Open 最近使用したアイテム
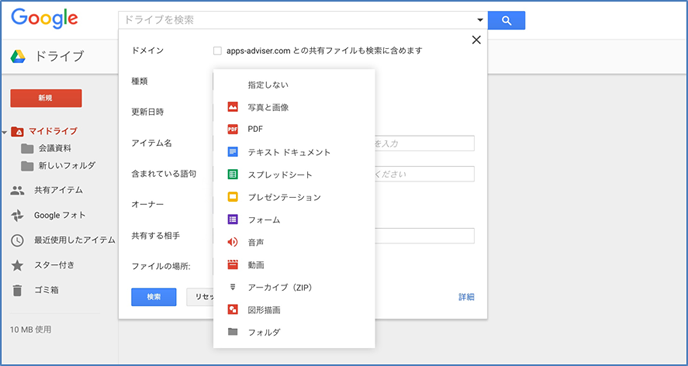 tap(75, 240)
